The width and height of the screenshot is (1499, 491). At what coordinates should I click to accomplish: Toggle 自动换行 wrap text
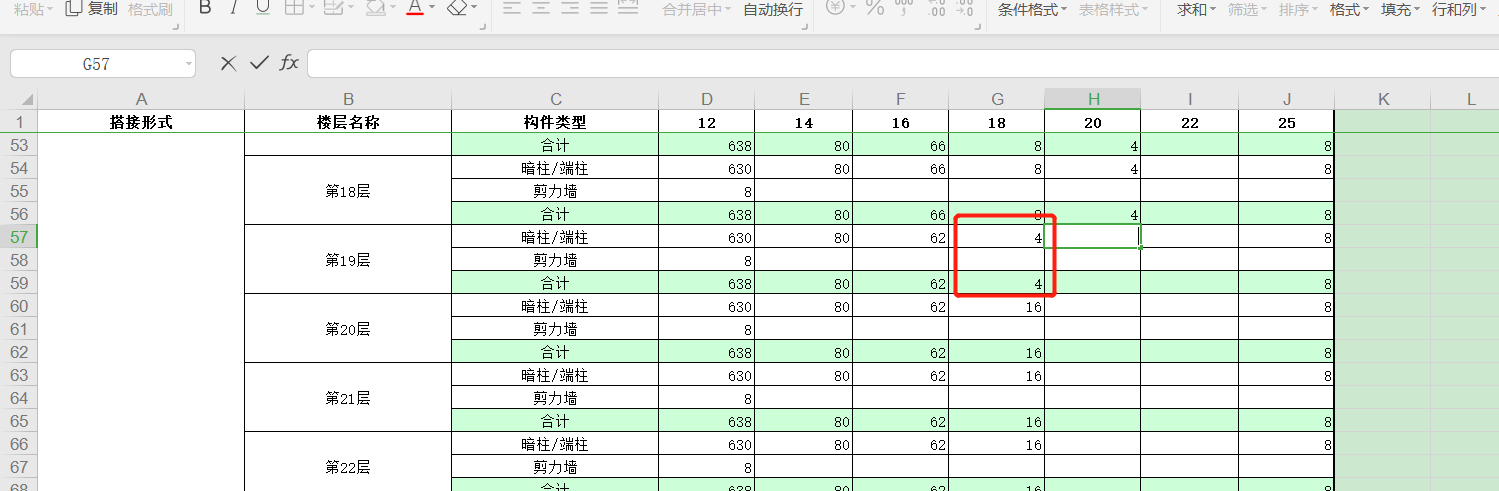point(772,9)
